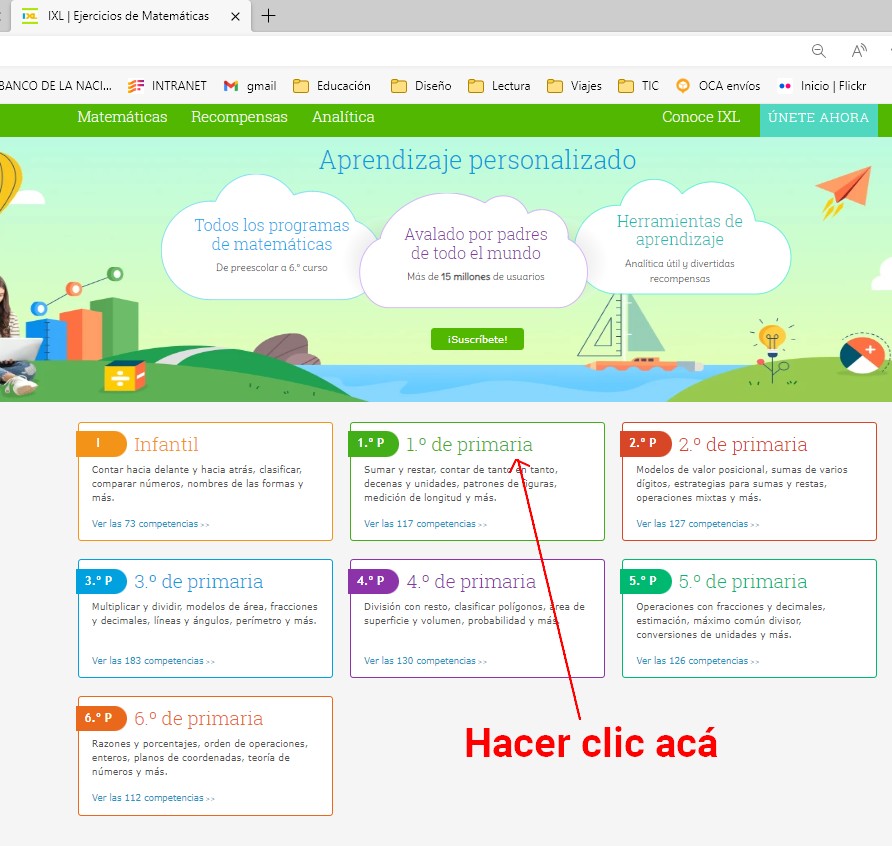Screen dimensions: 892x846
Task: Open the Inicio | Flickr bookmark
Action: point(822,86)
